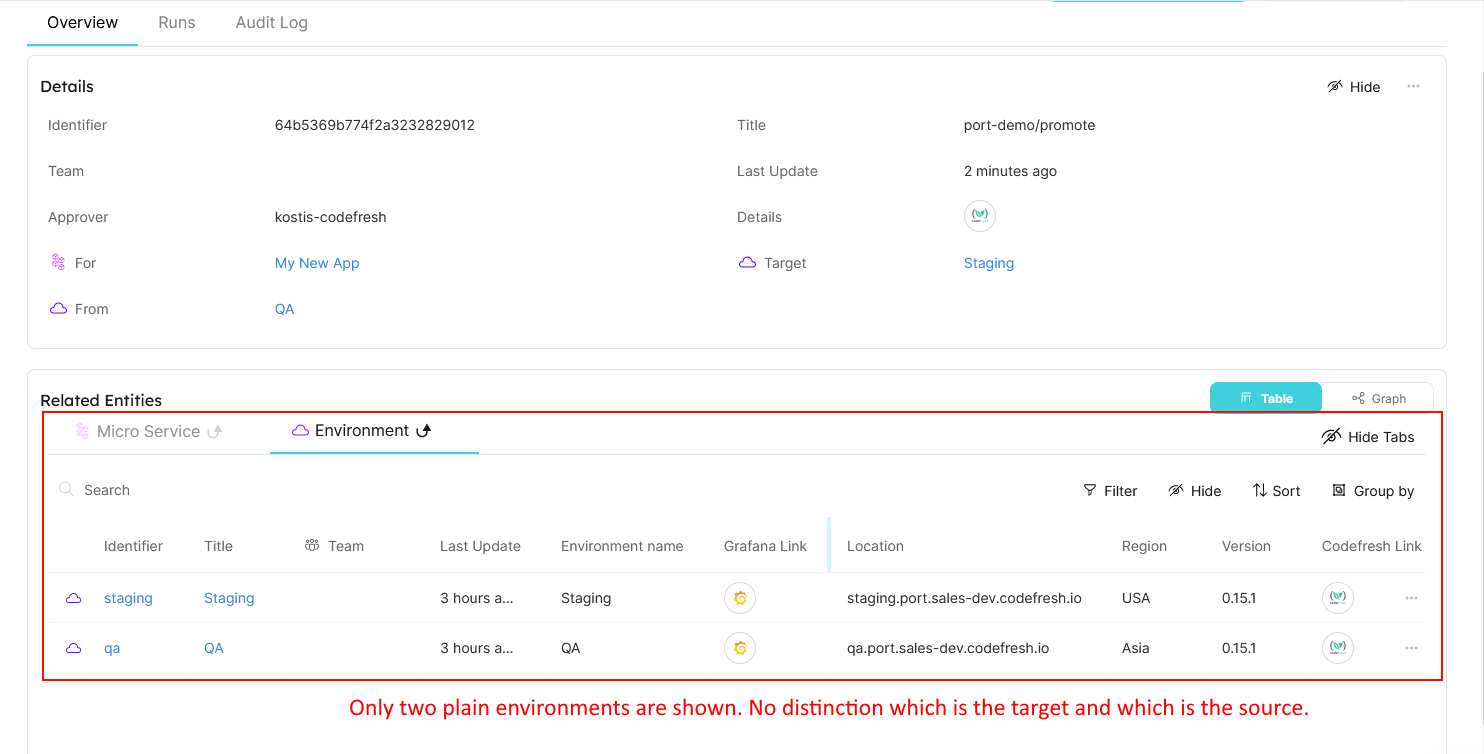Click qa.port.sales-dev.codefresh.io location cell
The image size is (1484, 754).
tap(948, 648)
